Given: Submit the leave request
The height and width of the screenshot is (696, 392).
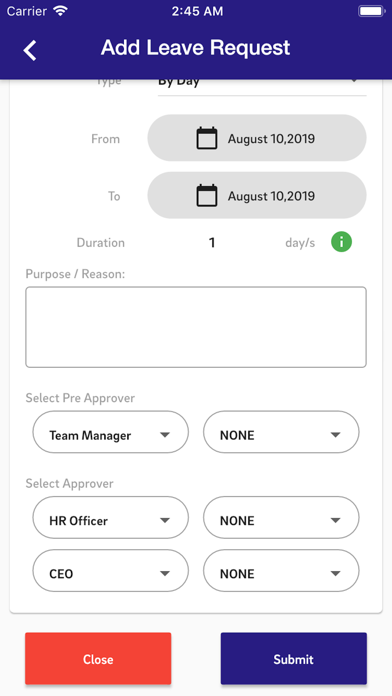Looking at the screenshot, I should click(294, 659).
